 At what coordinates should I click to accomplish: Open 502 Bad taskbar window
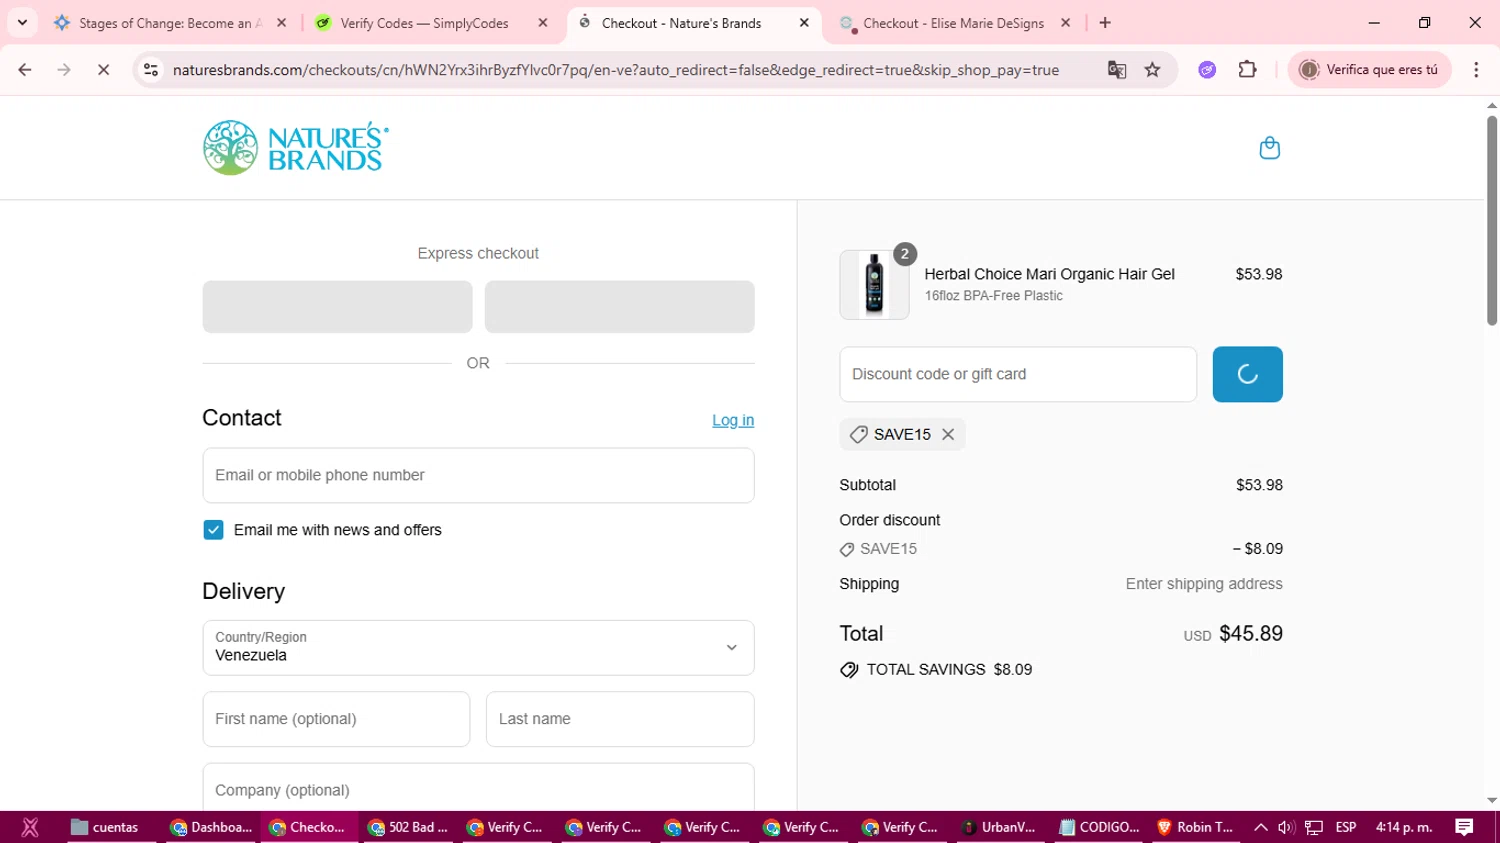pyautogui.click(x=408, y=827)
